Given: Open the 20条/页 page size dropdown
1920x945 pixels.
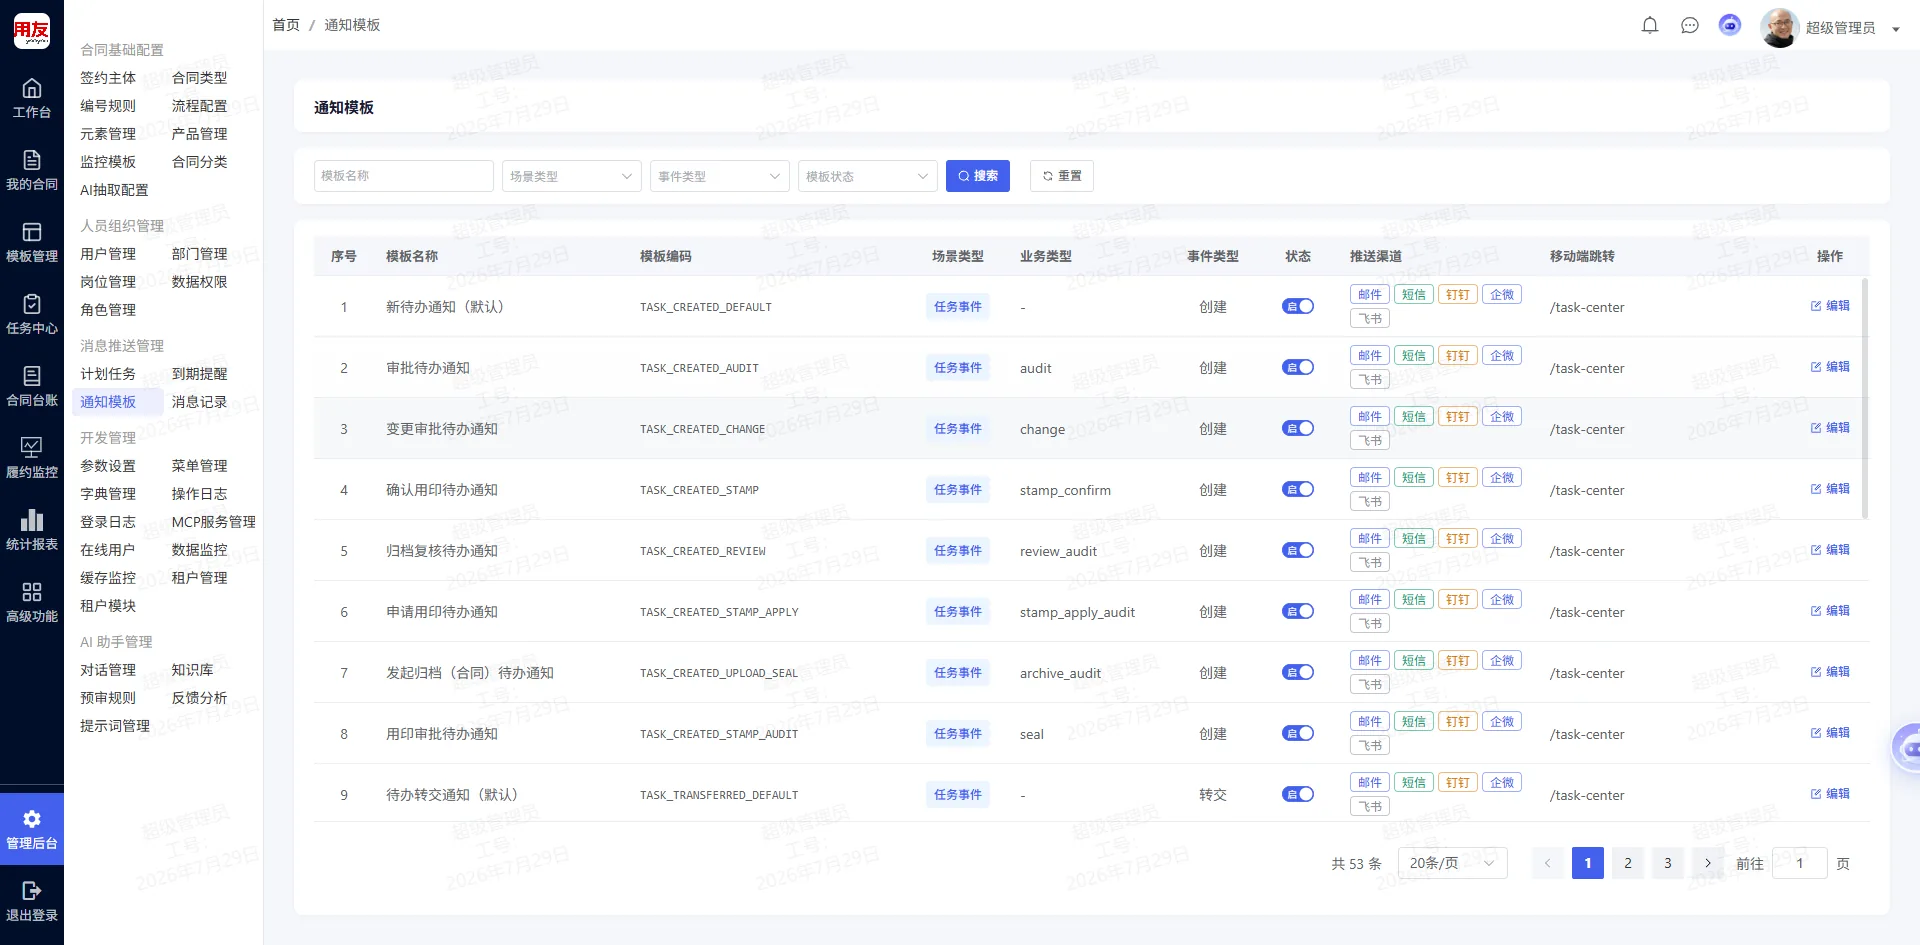Looking at the screenshot, I should point(1452,863).
